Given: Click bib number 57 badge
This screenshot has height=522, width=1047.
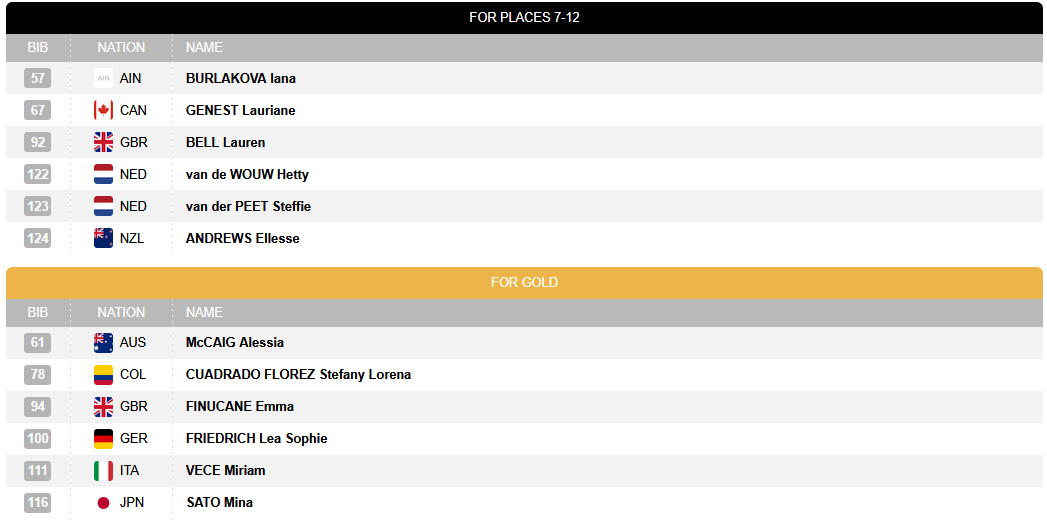Looking at the screenshot, I should 37,78.
